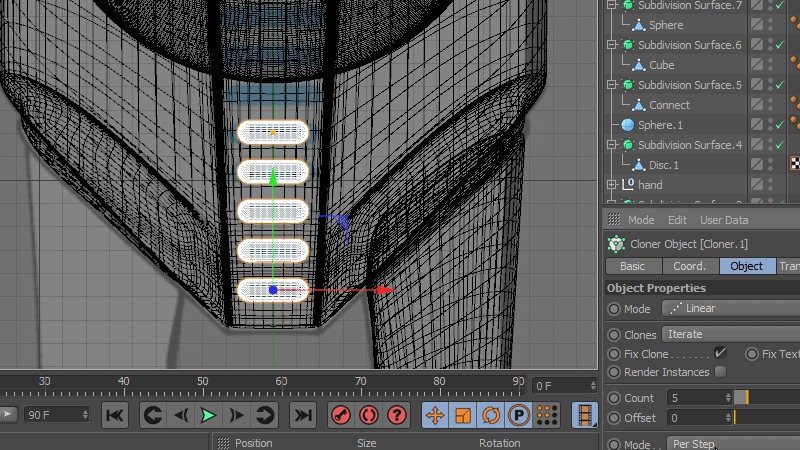The image size is (800, 450).
Task: Click the green Play Forwards button
Action: (209, 415)
